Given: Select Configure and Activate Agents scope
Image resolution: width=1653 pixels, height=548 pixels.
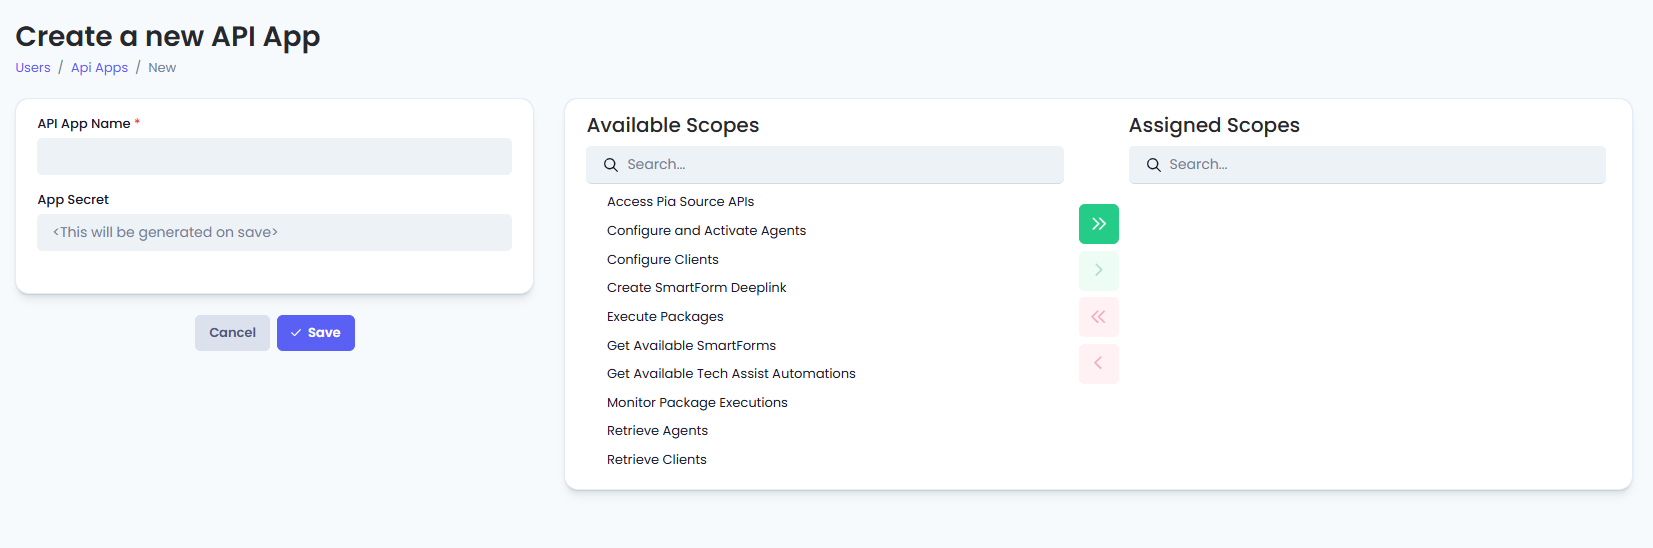Looking at the screenshot, I should coord(706,231).
